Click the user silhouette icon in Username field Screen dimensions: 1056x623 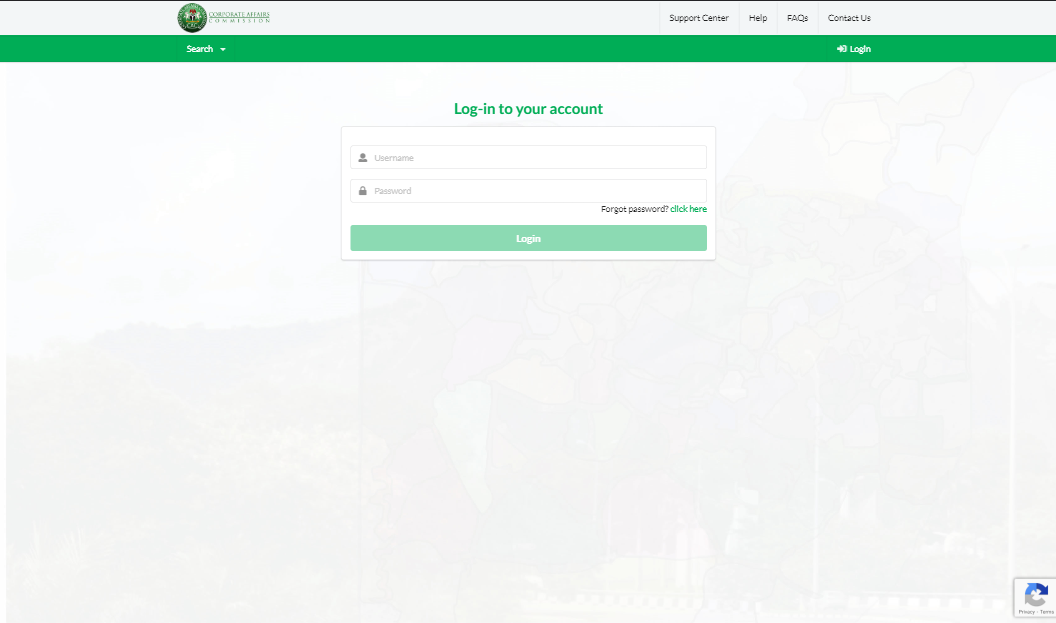click(x=363, y=158)
